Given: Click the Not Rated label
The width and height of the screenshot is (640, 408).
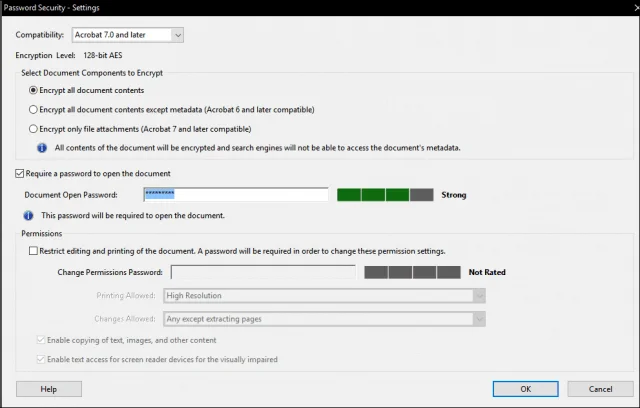Looking at the screenshot, I should click(487, 272).
